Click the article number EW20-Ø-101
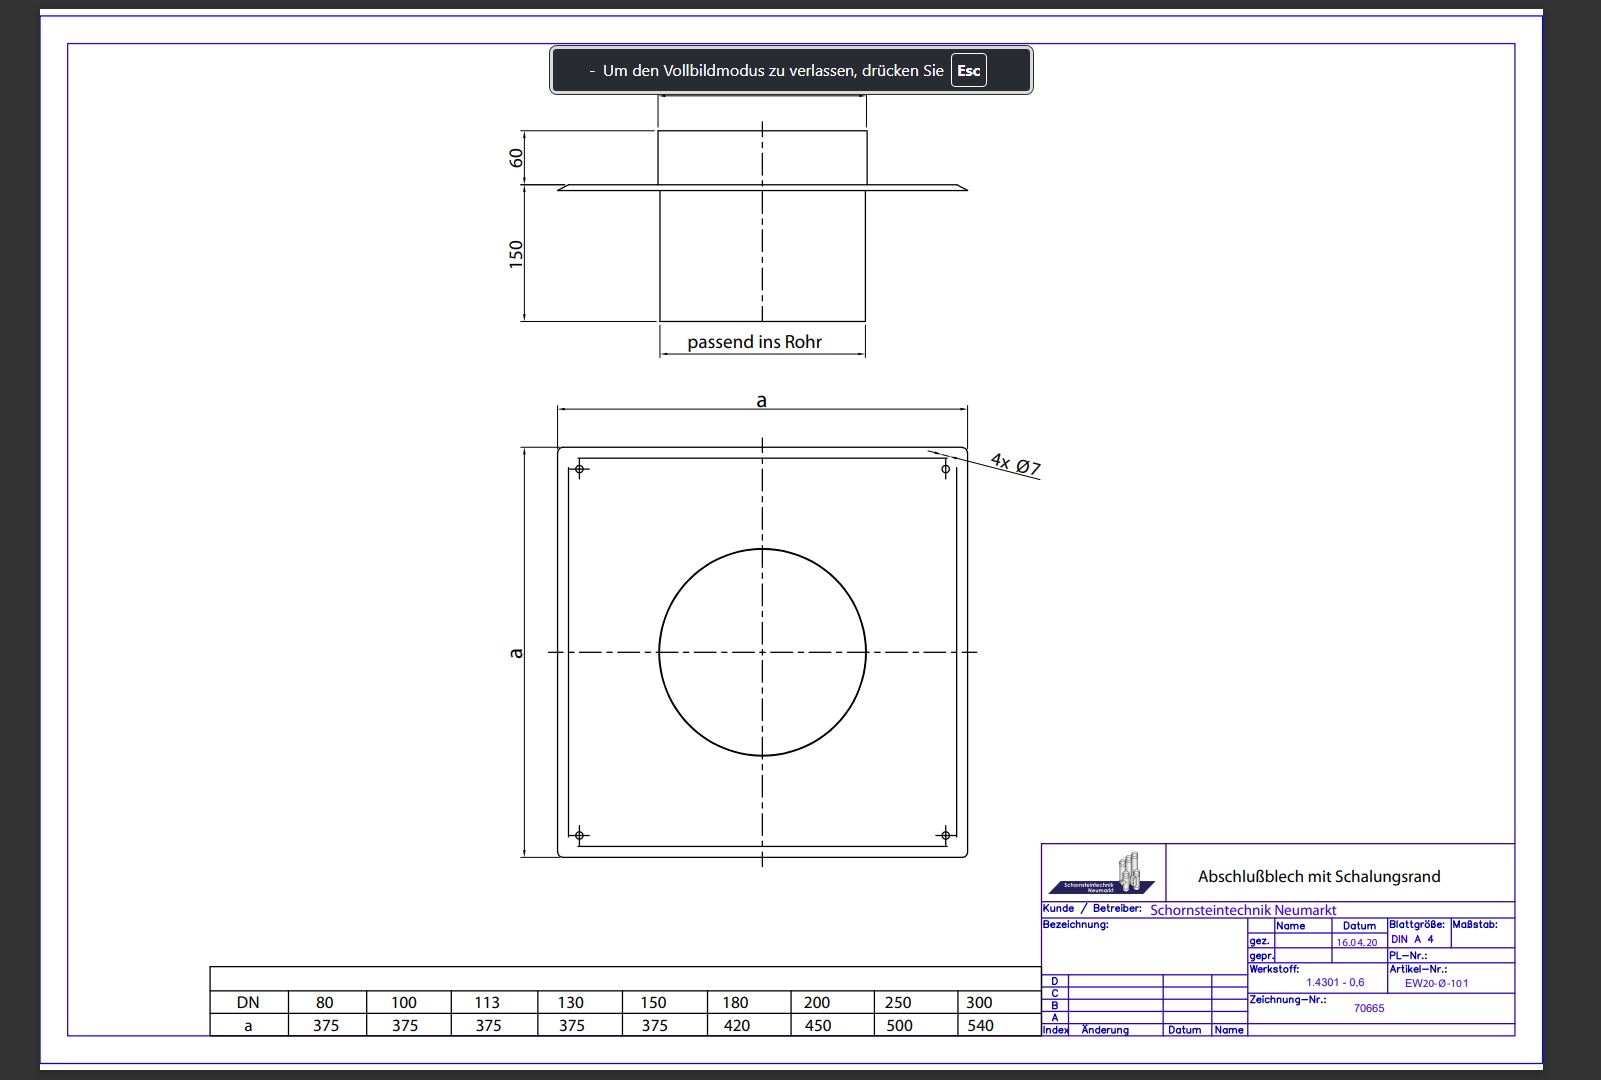The height and width of the screenshot is (1080, 1601). (x=1436, y=983)
